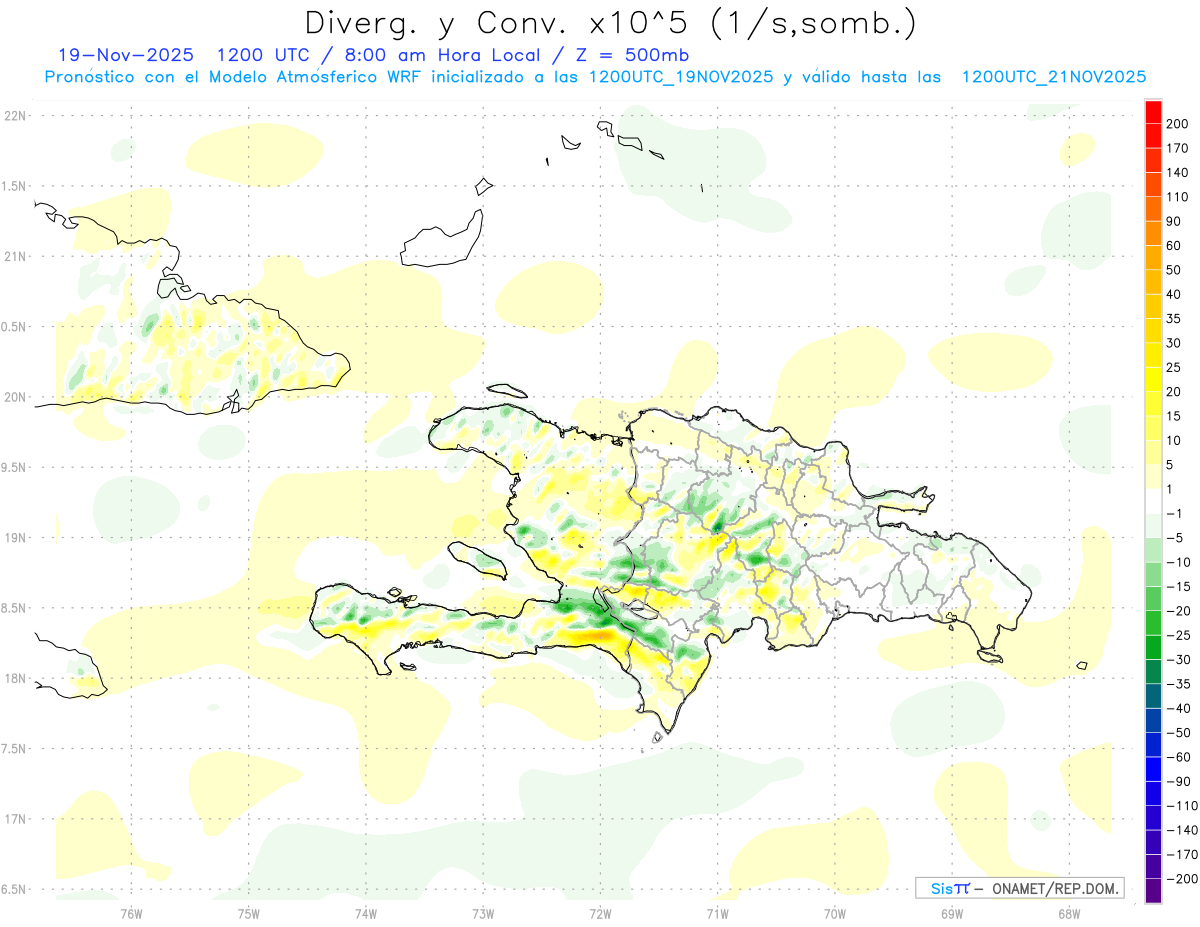Screen dimensions: 1200x927
Task: Click the 19N latitude label
Action: [x=14, y=537]
